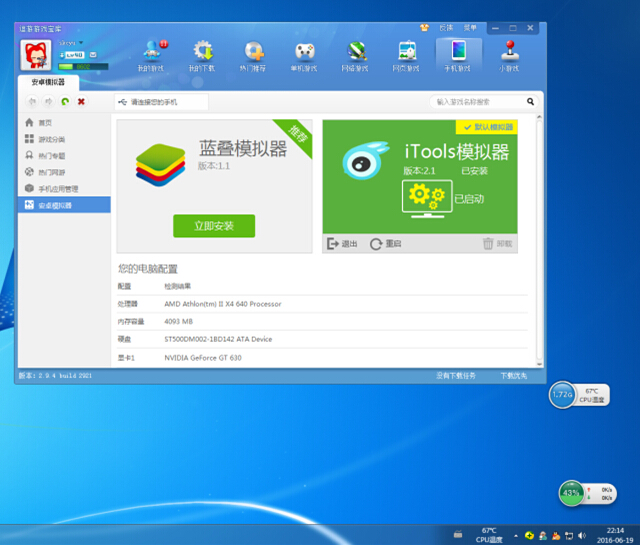
Task: Click 重启 to restart the emulator
Action: [x=386, y=244]
